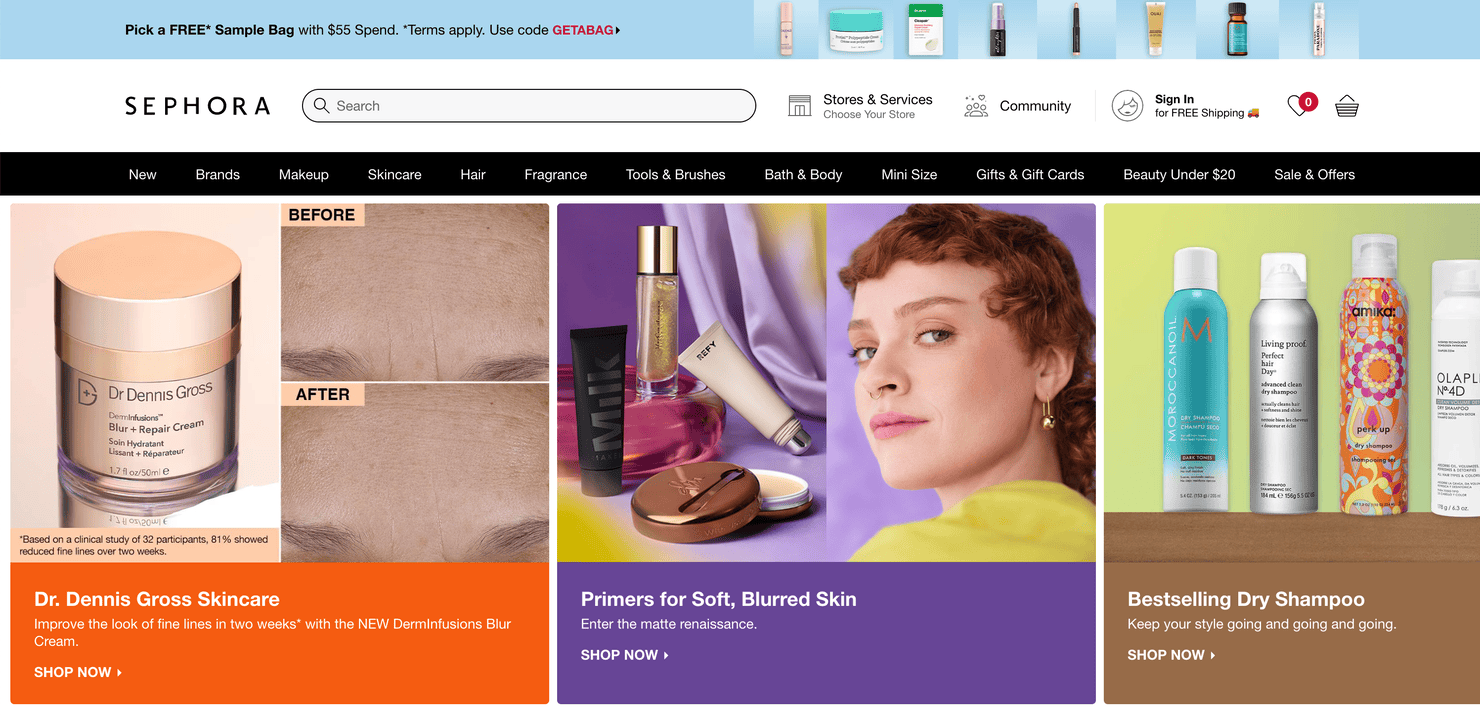Click the Sephora logo
The height and width of the screenshot is (717, 1480).
pos(197,106)
